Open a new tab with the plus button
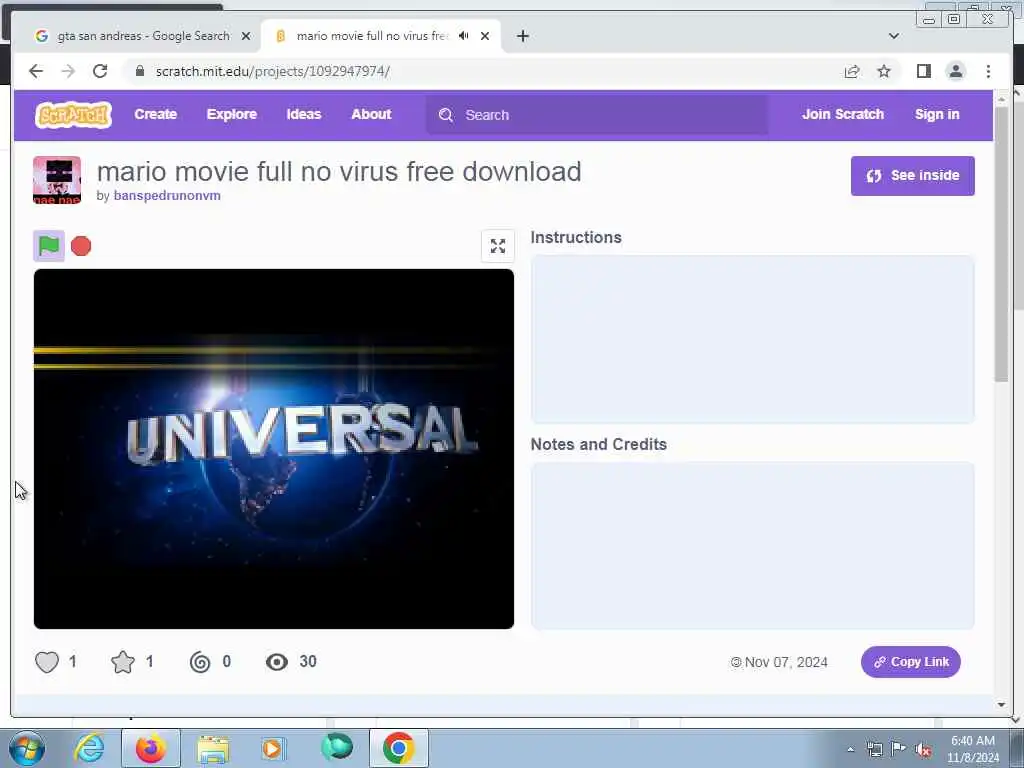 tap(522, 36)
